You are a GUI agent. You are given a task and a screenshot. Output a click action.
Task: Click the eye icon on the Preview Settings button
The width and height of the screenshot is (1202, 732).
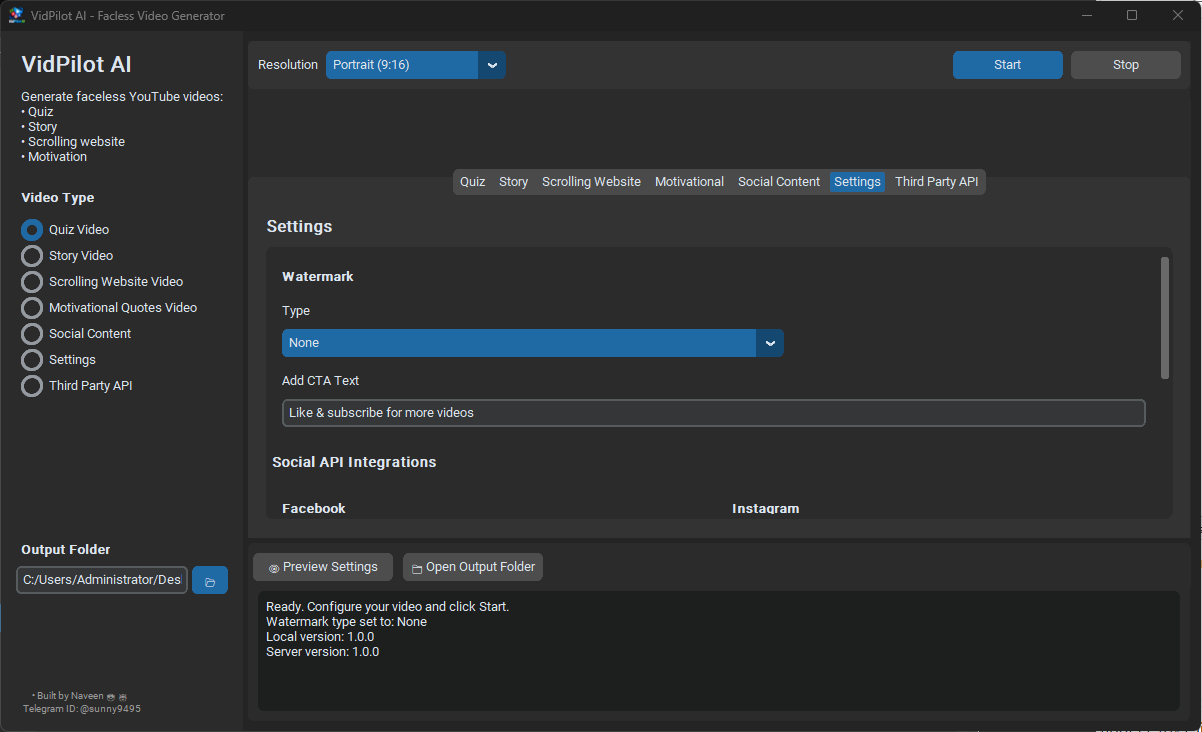(272, 567)
